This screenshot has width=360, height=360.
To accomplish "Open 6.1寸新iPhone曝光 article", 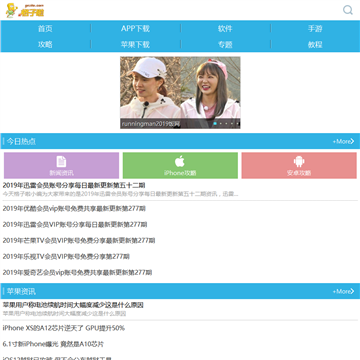I will [53, 344].
